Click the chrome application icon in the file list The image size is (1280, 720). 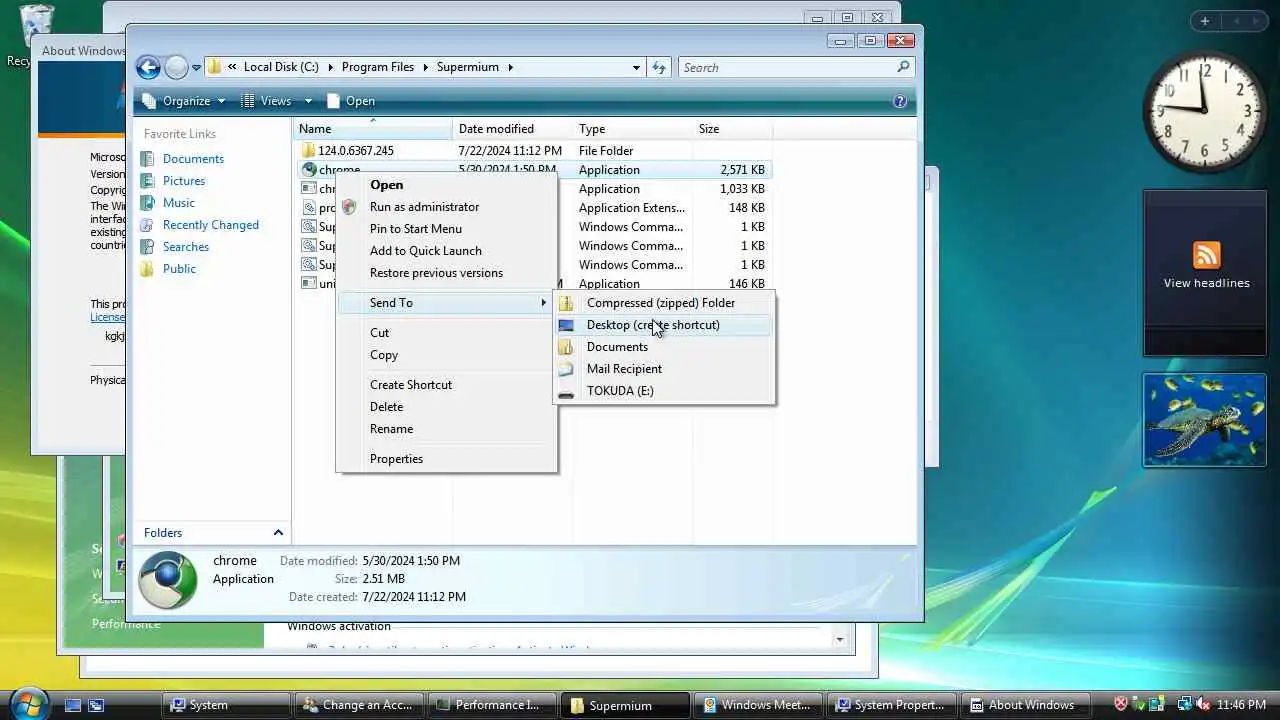point(309,170)
